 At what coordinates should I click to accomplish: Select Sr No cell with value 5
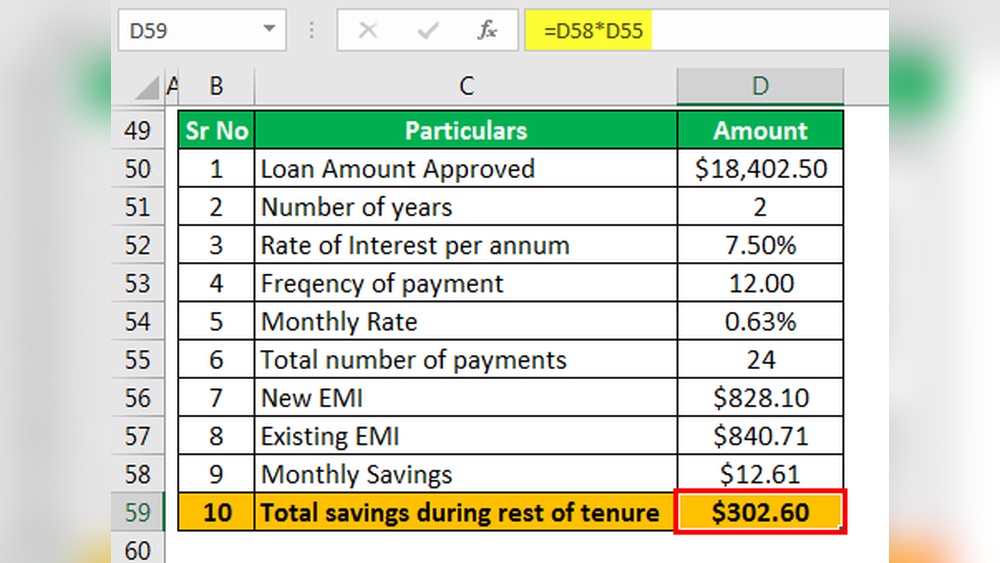click(216, 321)
